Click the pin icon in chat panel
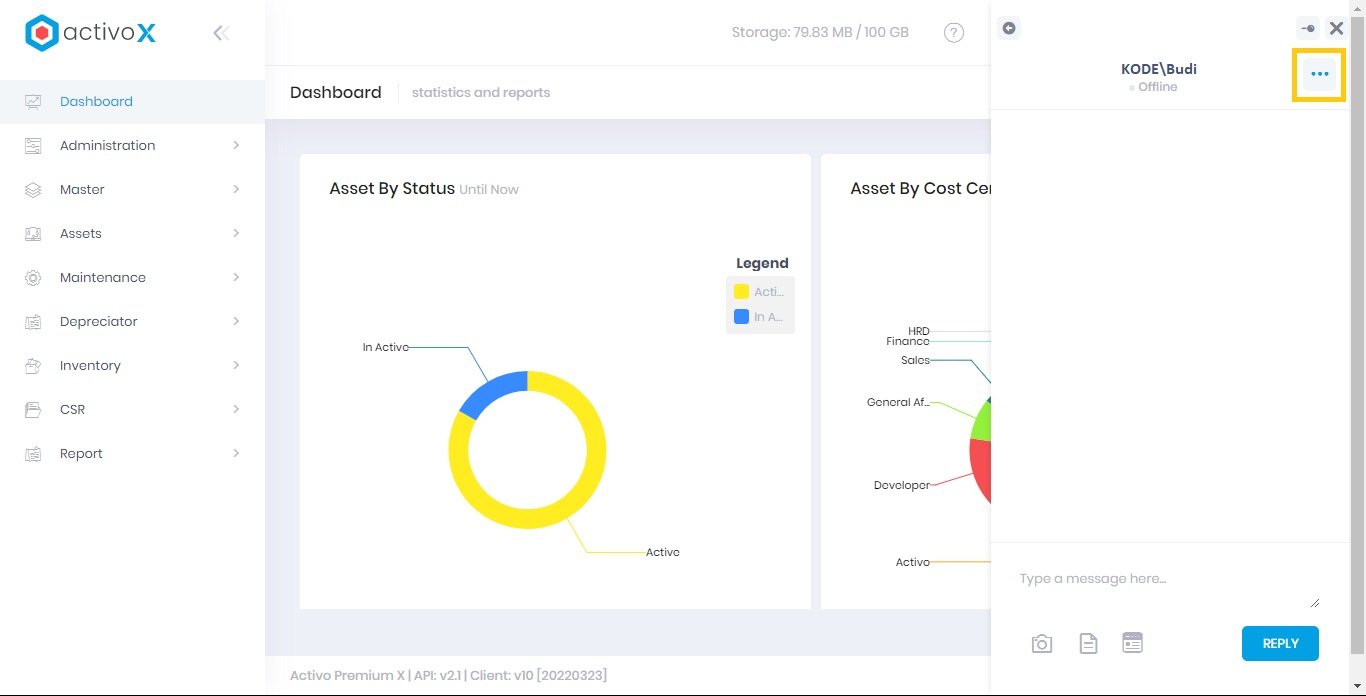Screen dimensions: 1366x696 tap(1308, 28)
